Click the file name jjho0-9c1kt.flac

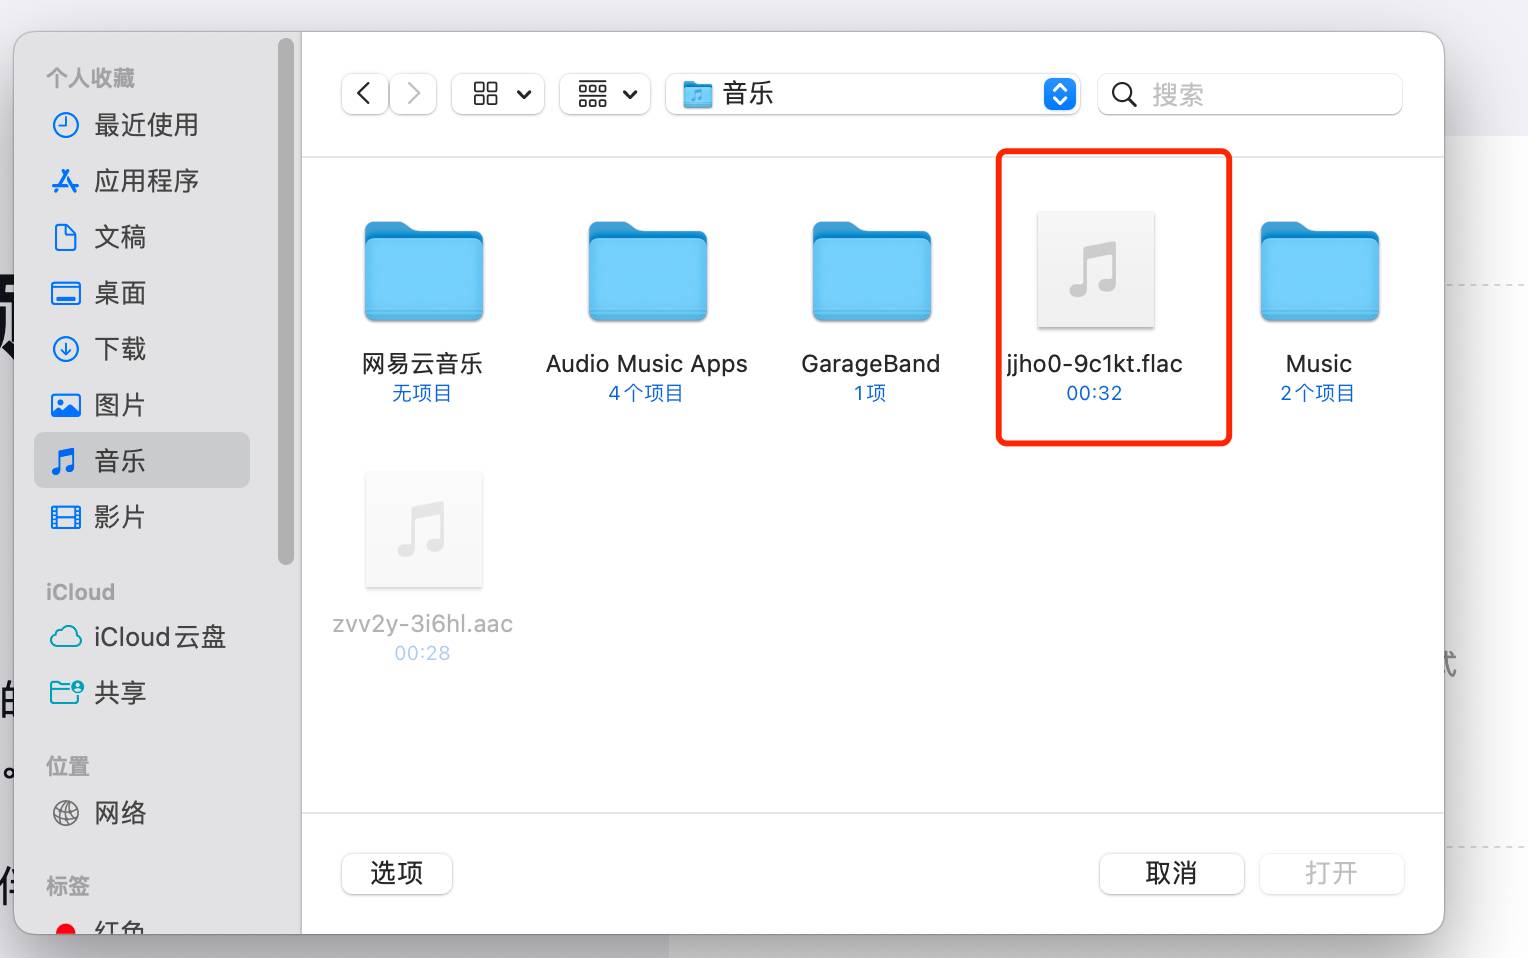[1094, 364]
